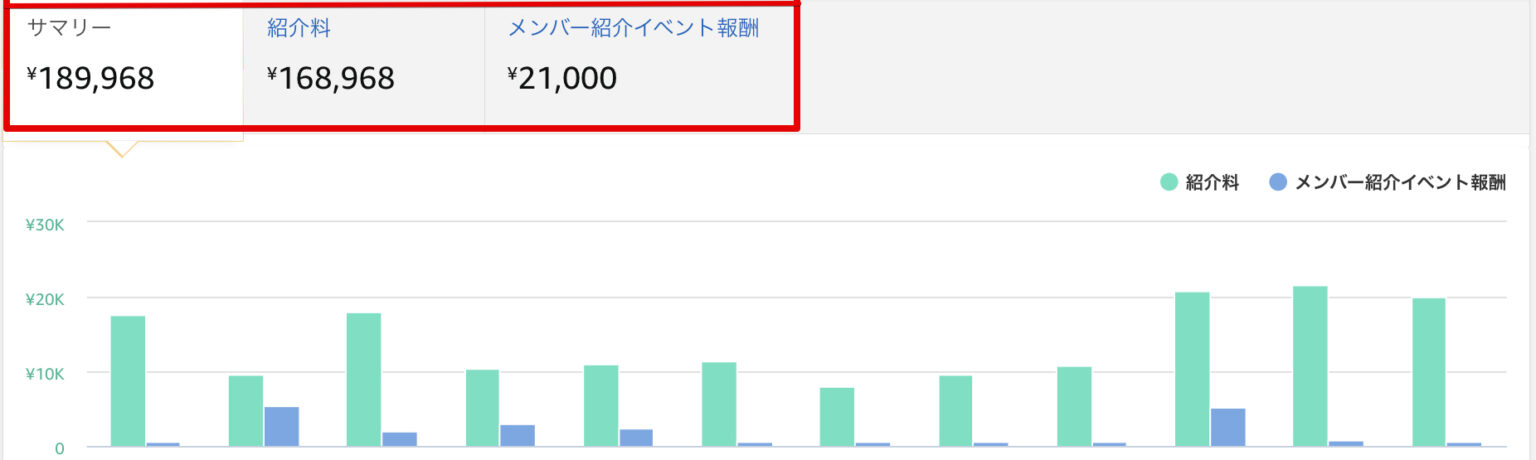The width and height of the screenshot is (1536, 460).
Task: Switch to the 紹介料 tab
Action: tap(299, 28)
